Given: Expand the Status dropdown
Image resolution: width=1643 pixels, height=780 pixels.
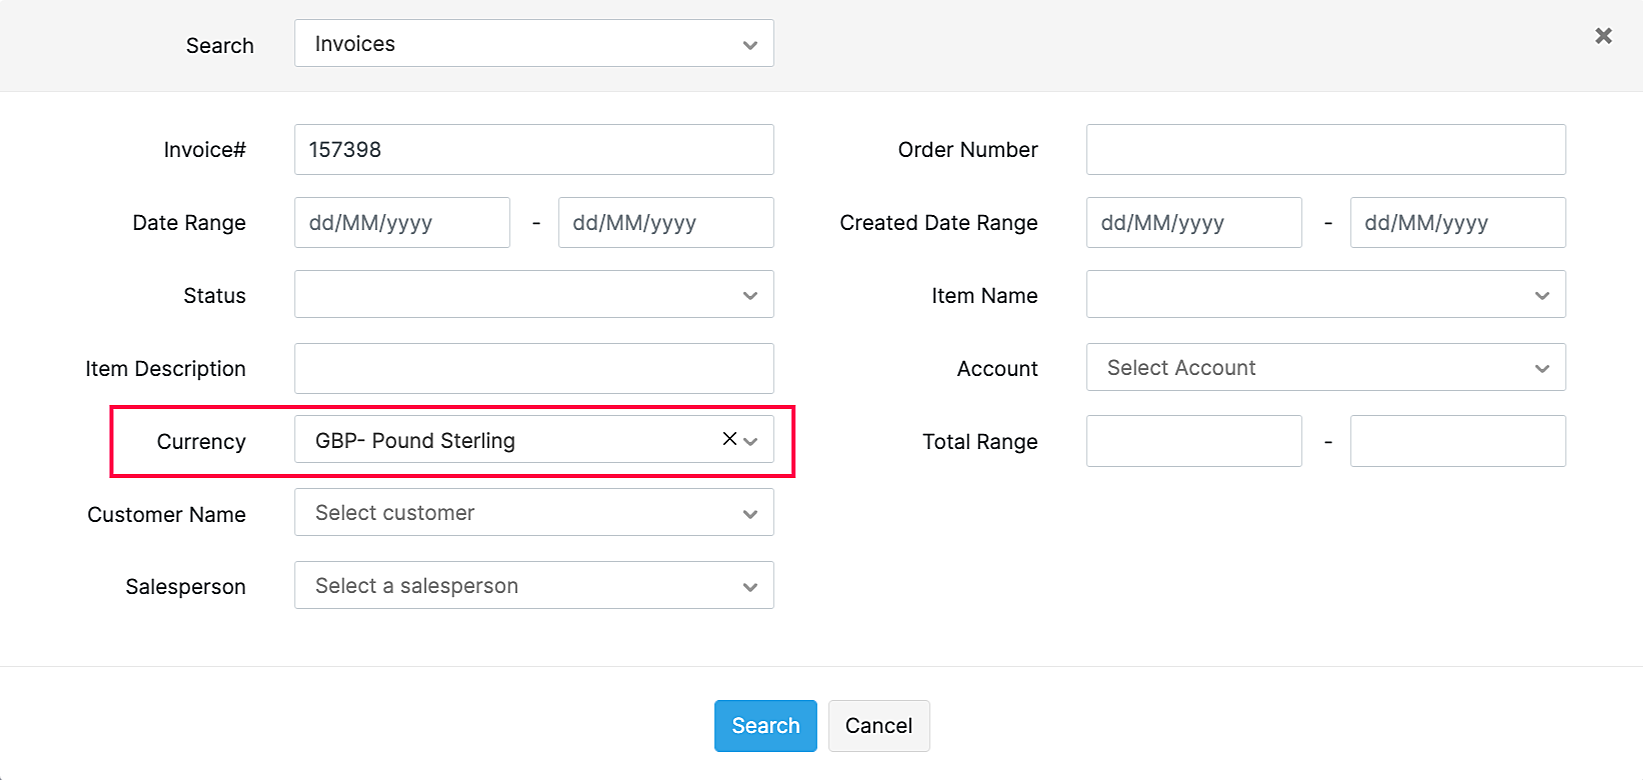Looking at the screenshot, I should tap(533, 295).
